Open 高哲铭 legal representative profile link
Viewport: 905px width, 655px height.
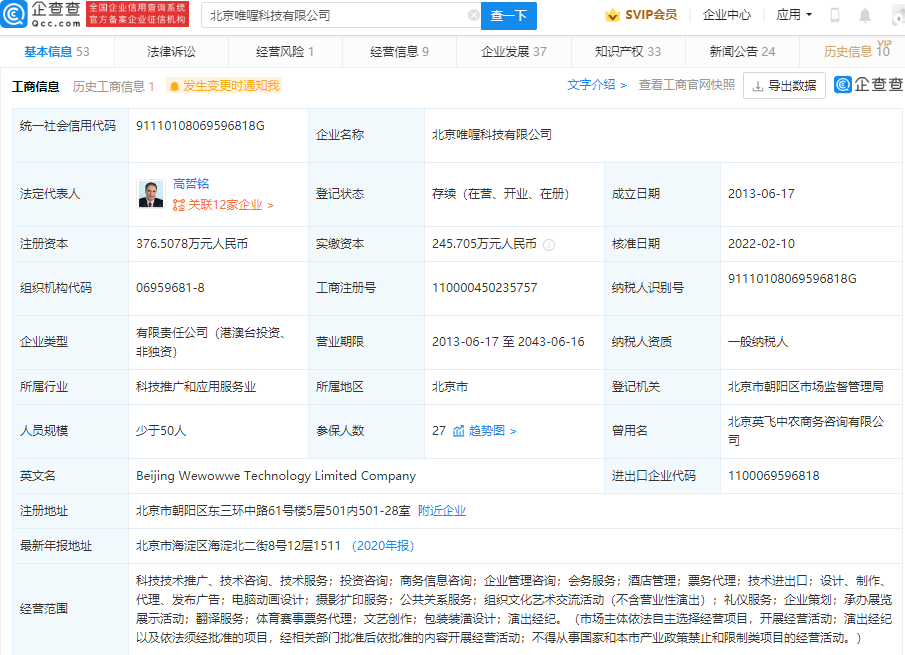coord(191,185)
